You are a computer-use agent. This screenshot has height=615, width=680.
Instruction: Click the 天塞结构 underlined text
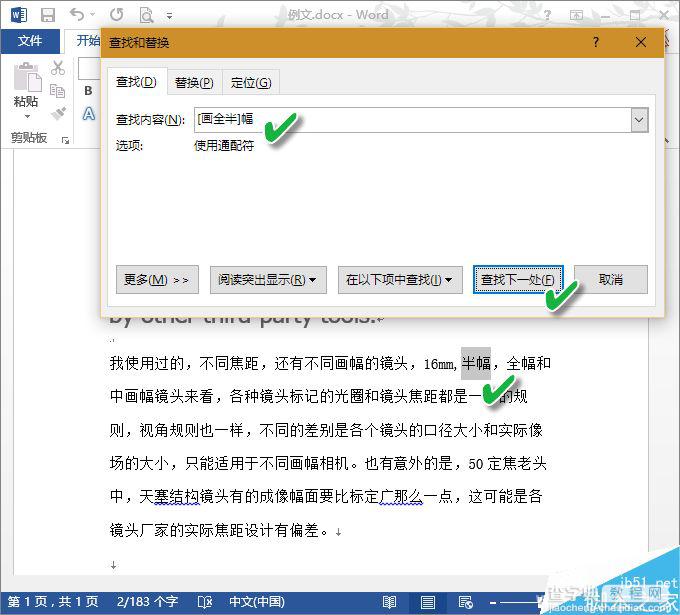(x=169, y=496)
